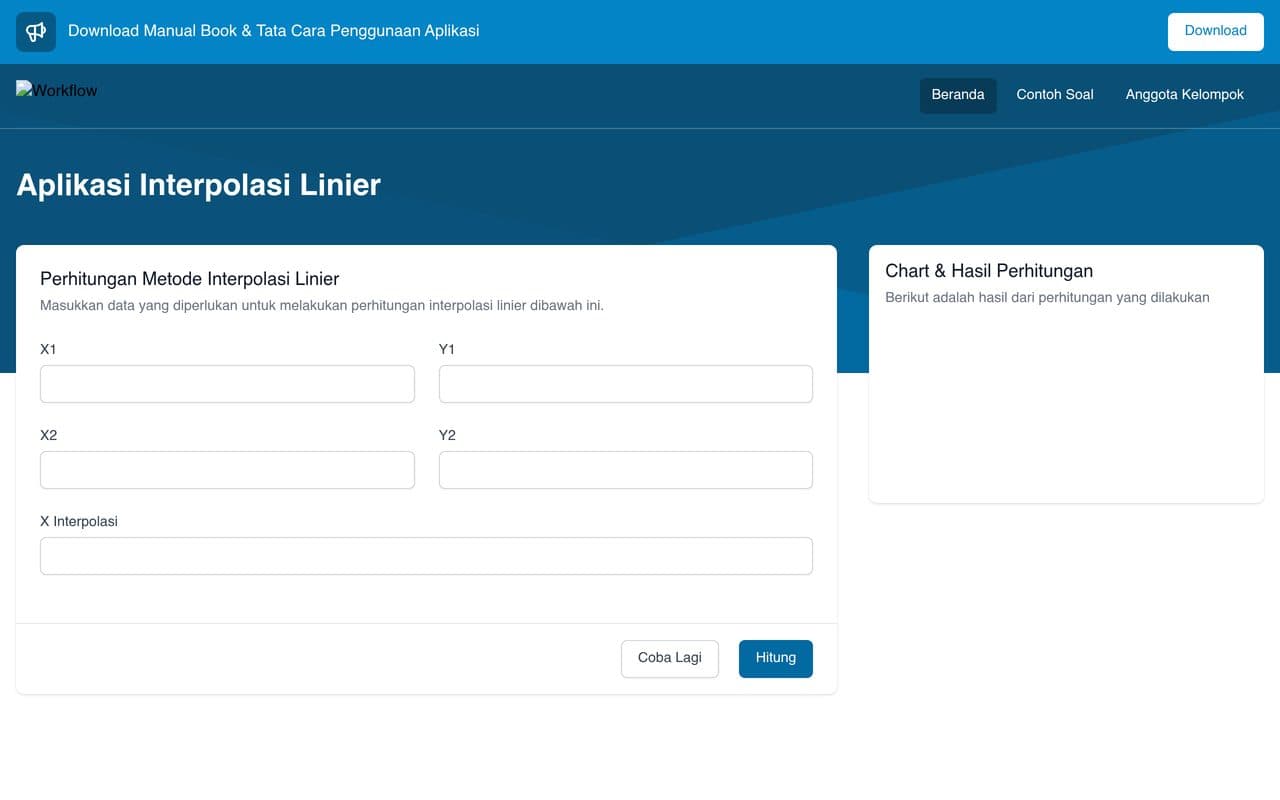Click the Y1 label

[x=447, y=349]
